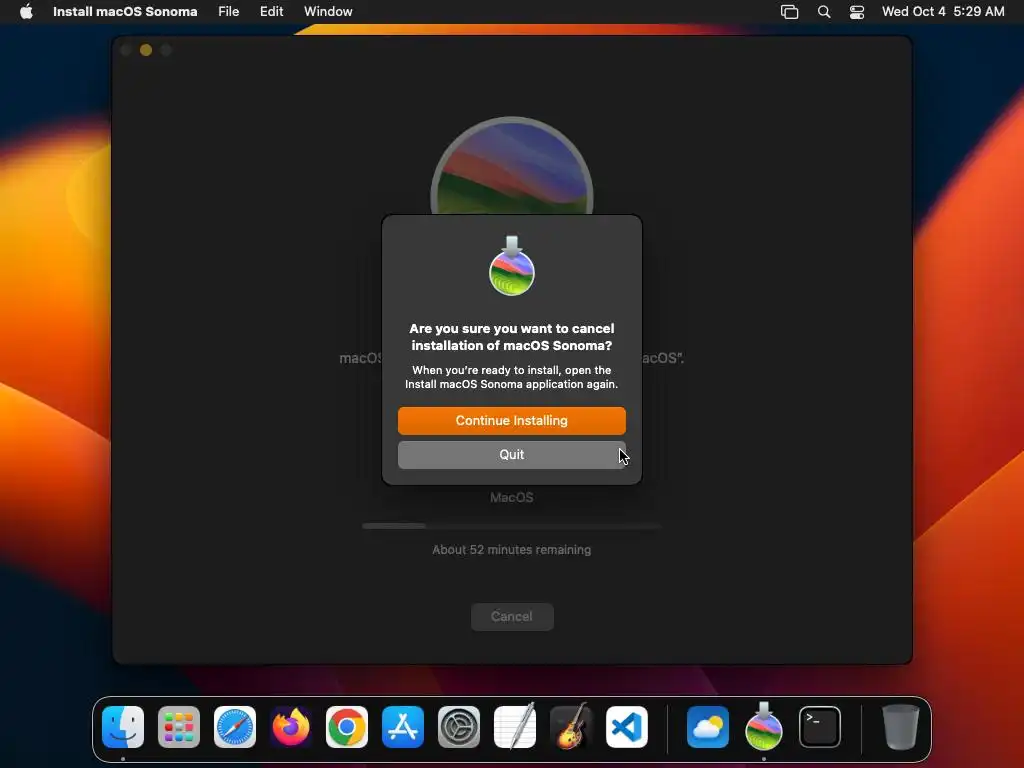Click the Sonoma artwork circle image
This screenshot has width=1024, height=768.
(512, 166)
